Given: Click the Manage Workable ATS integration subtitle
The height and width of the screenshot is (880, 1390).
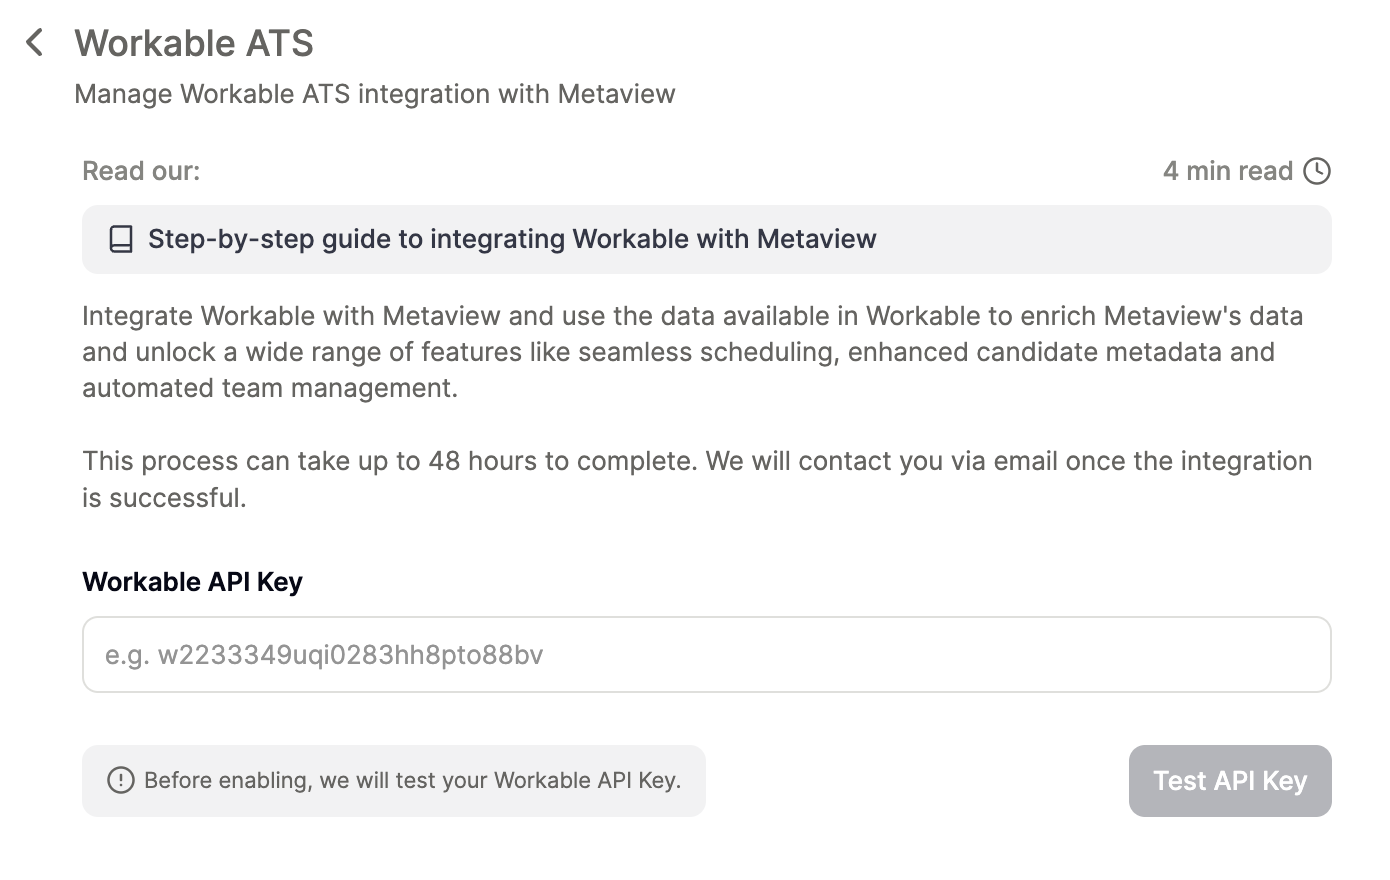Looking at the screenshot, I should (375, 94).
